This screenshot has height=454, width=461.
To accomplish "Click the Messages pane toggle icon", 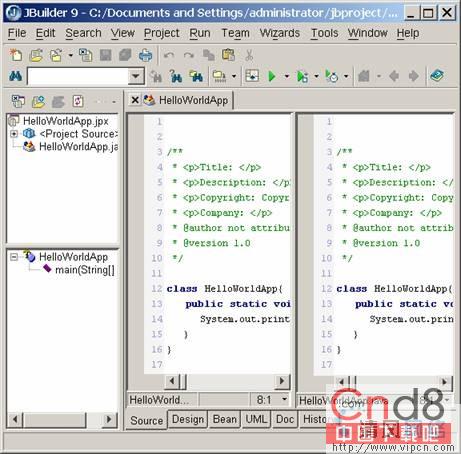I will coord(252,76).
